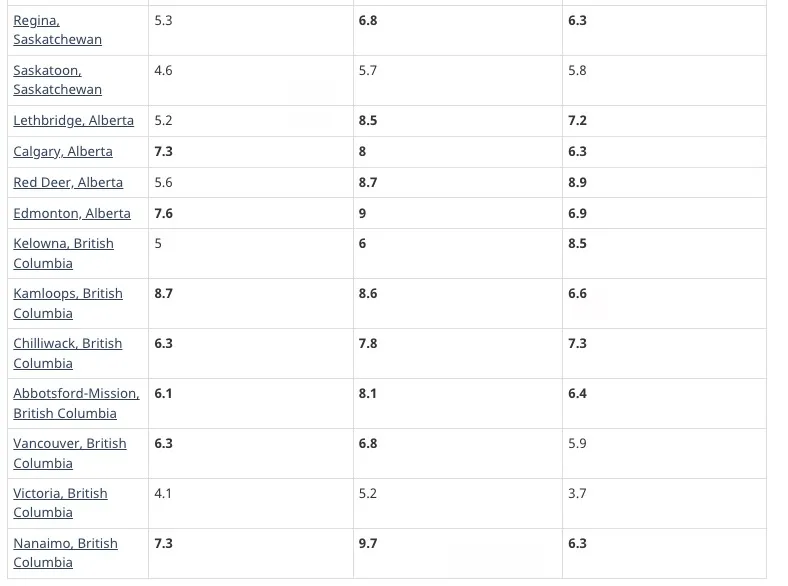788x586 pixels.
Task: Click the Saskatoon, Saskatchewan link
Action: point(47,71)
